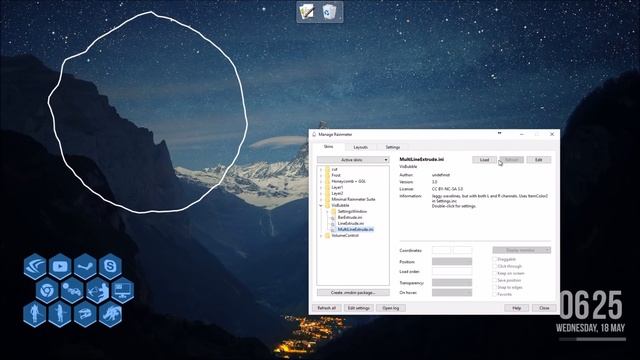Click the Wednesday, 18 May date text
Image resolution: width=640 pixels, height=360 pixels.
click(591, 328)
